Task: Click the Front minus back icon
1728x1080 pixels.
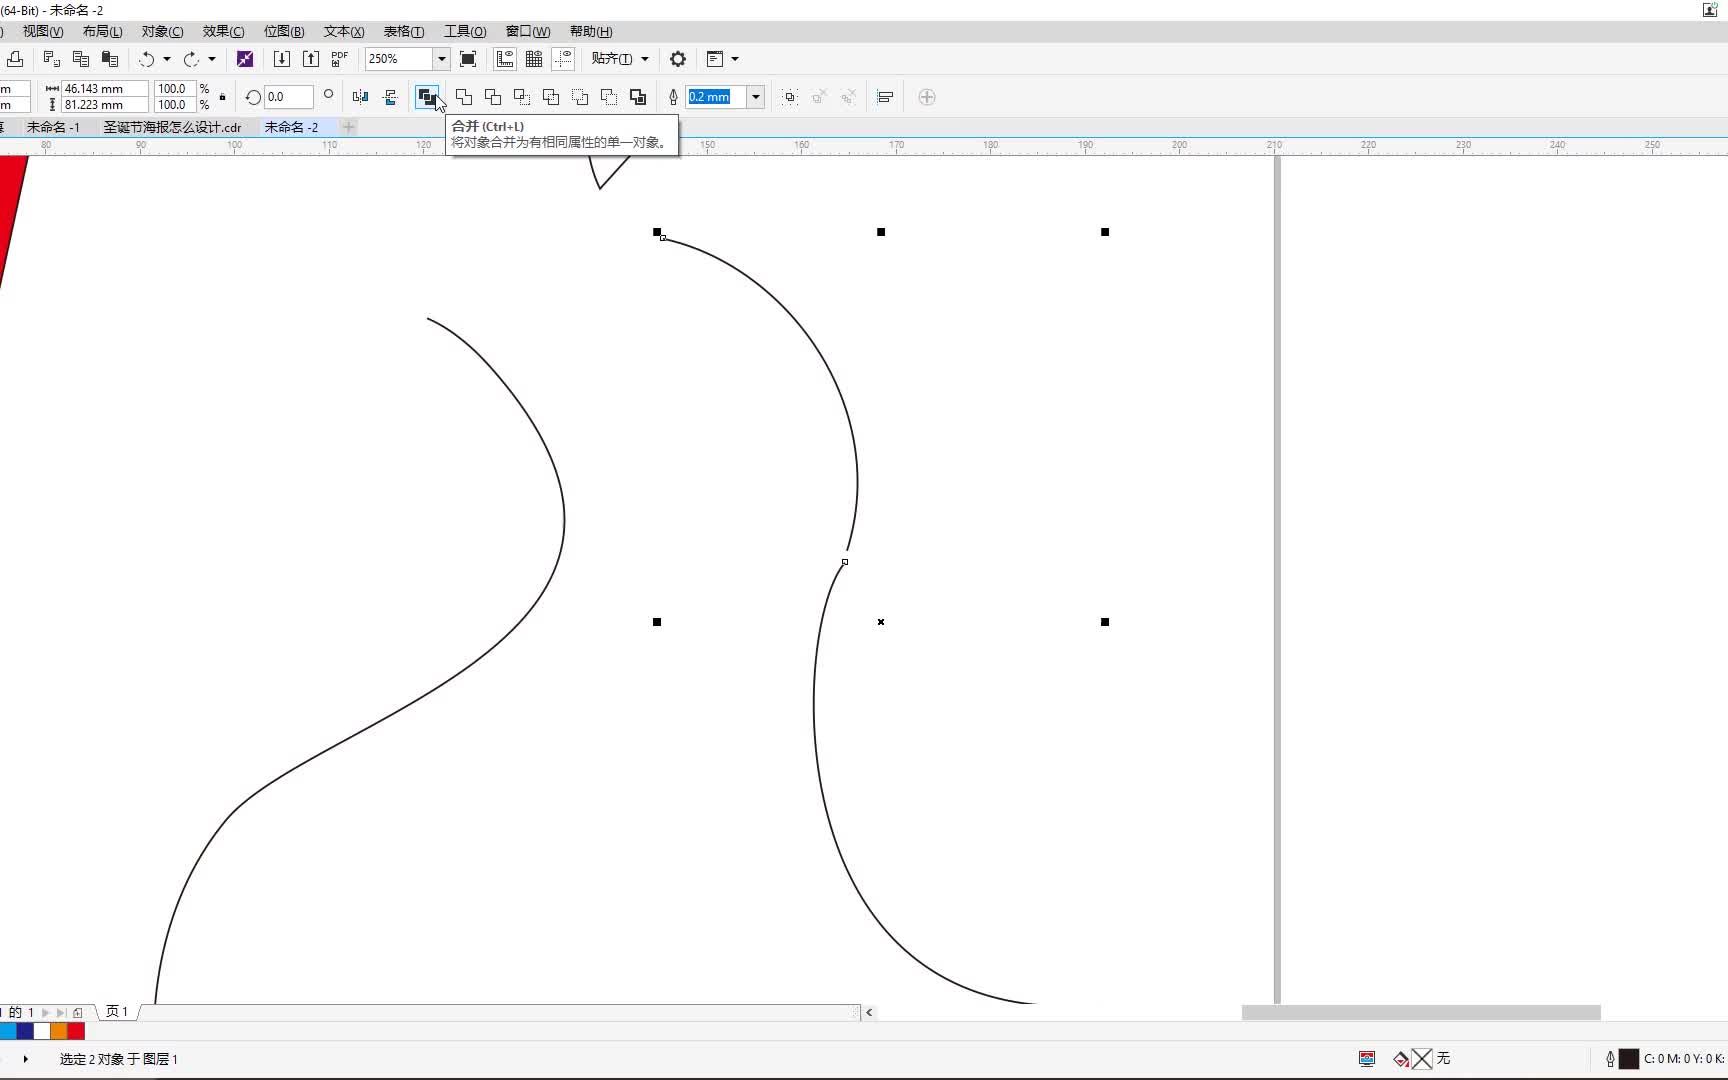Action: (580, 97)
